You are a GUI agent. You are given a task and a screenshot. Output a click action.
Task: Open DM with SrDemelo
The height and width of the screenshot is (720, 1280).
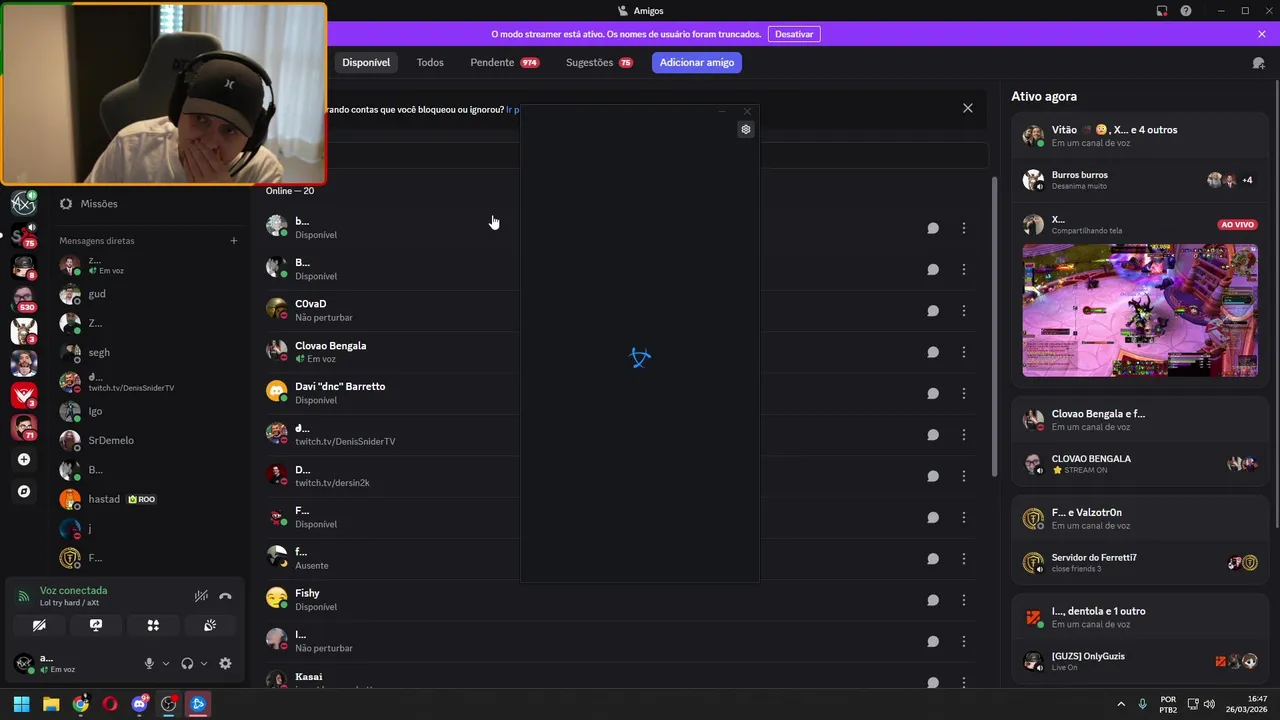click(149, 440)
